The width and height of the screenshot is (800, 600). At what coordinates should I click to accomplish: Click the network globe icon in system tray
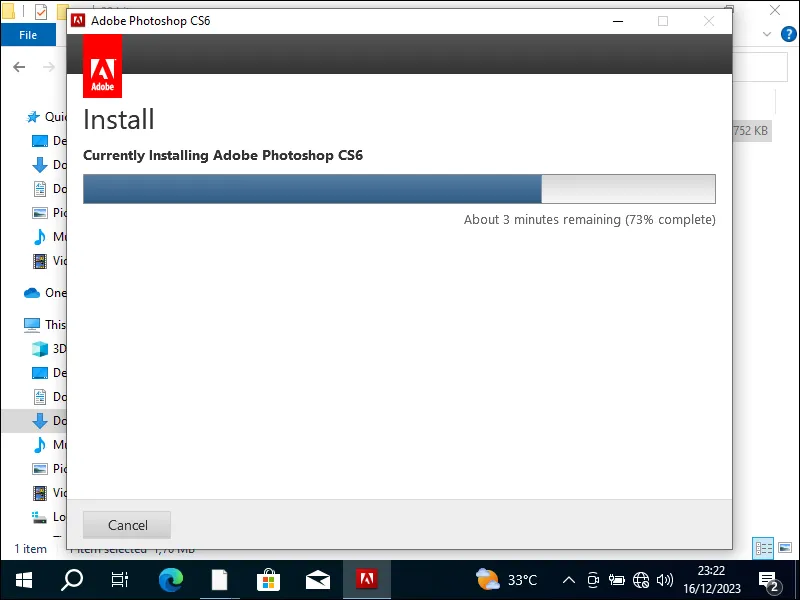(x=640, y=579)
